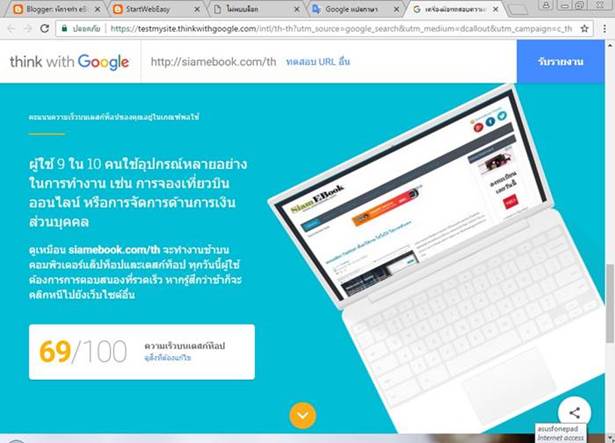The height and width of the screenshot is (443, 615).
Task: Open the fixes link under desktop speed
Action: coord(167,358)
